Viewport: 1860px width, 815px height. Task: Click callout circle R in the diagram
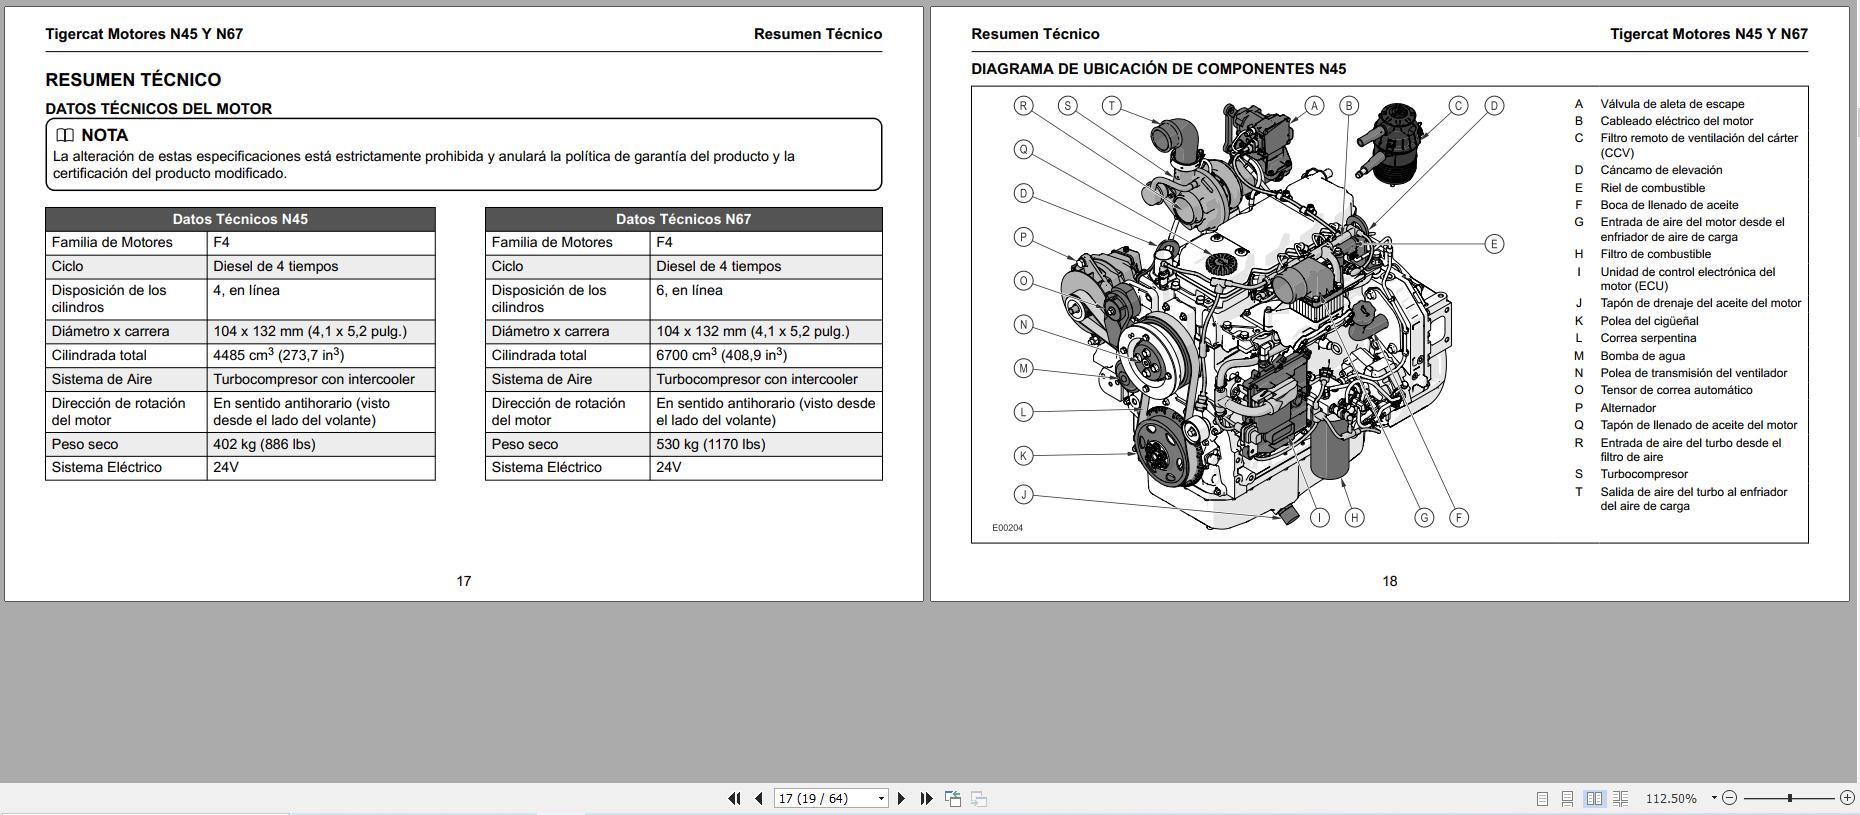coord(1023,105)
